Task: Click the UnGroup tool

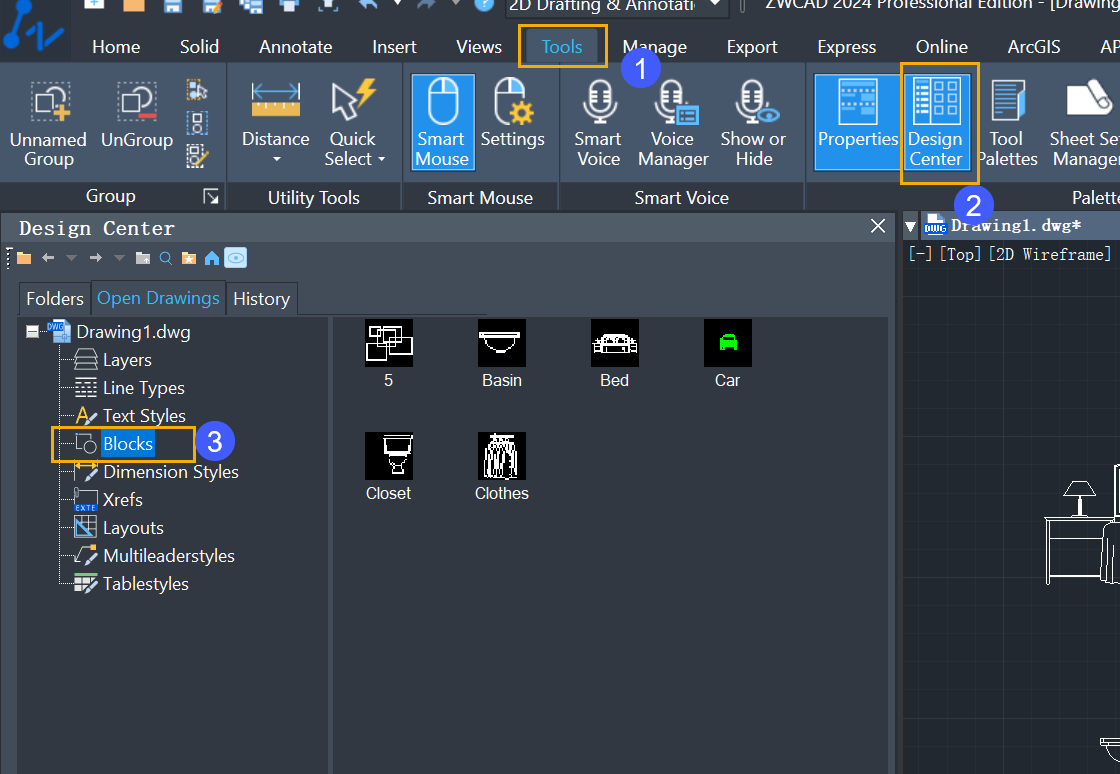Action: click(x=137, y=116)
